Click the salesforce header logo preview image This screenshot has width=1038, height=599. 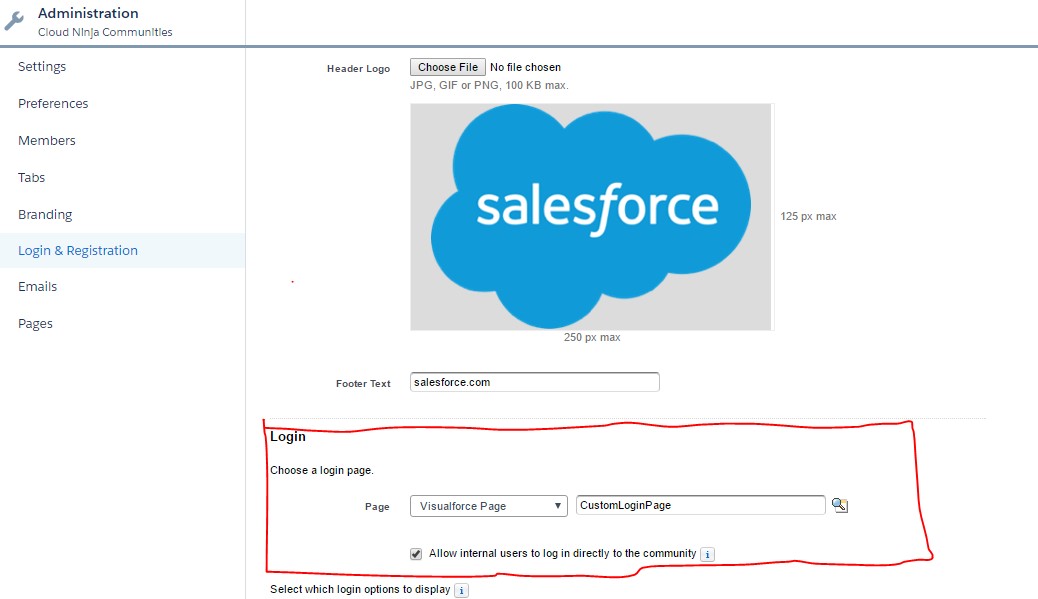click(x=590, y=216)
